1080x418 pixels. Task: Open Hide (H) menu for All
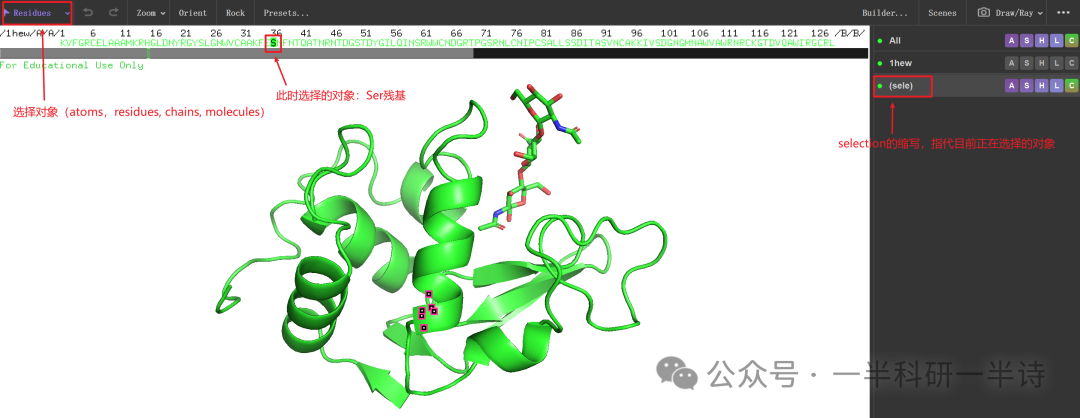coord(1041,41)
